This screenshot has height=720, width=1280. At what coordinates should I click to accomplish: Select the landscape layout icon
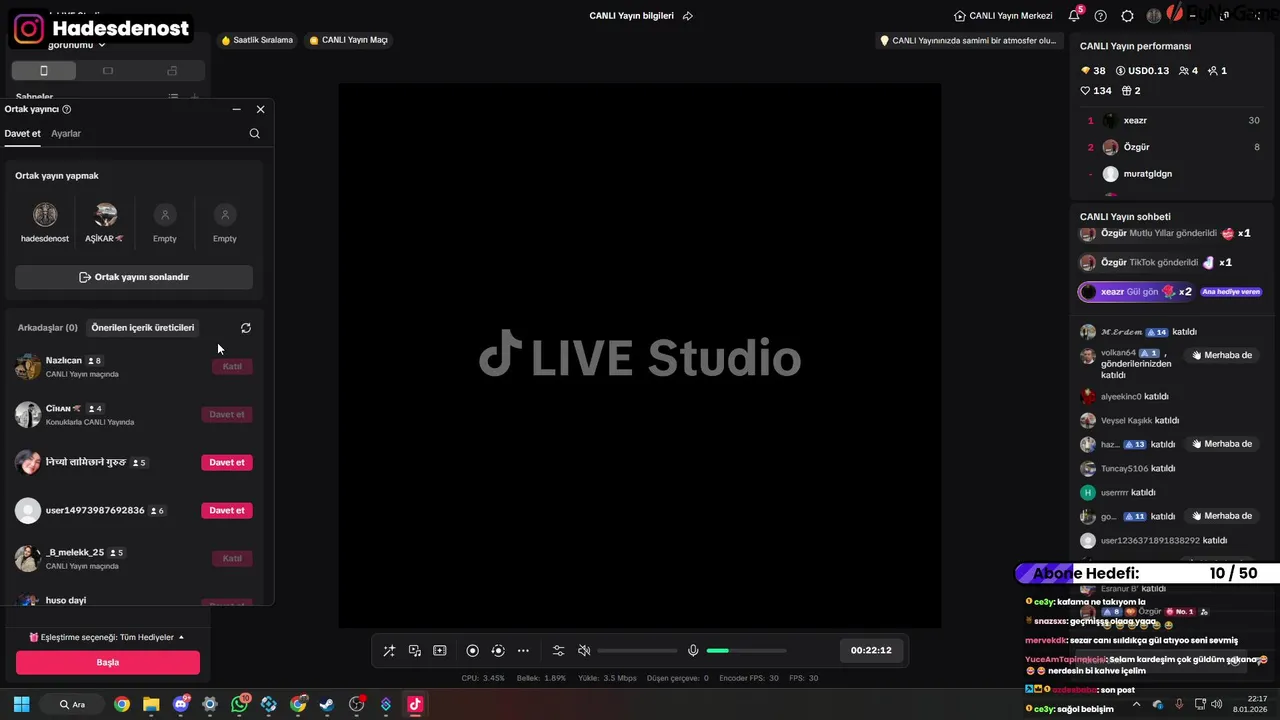[x=108, y=70]
